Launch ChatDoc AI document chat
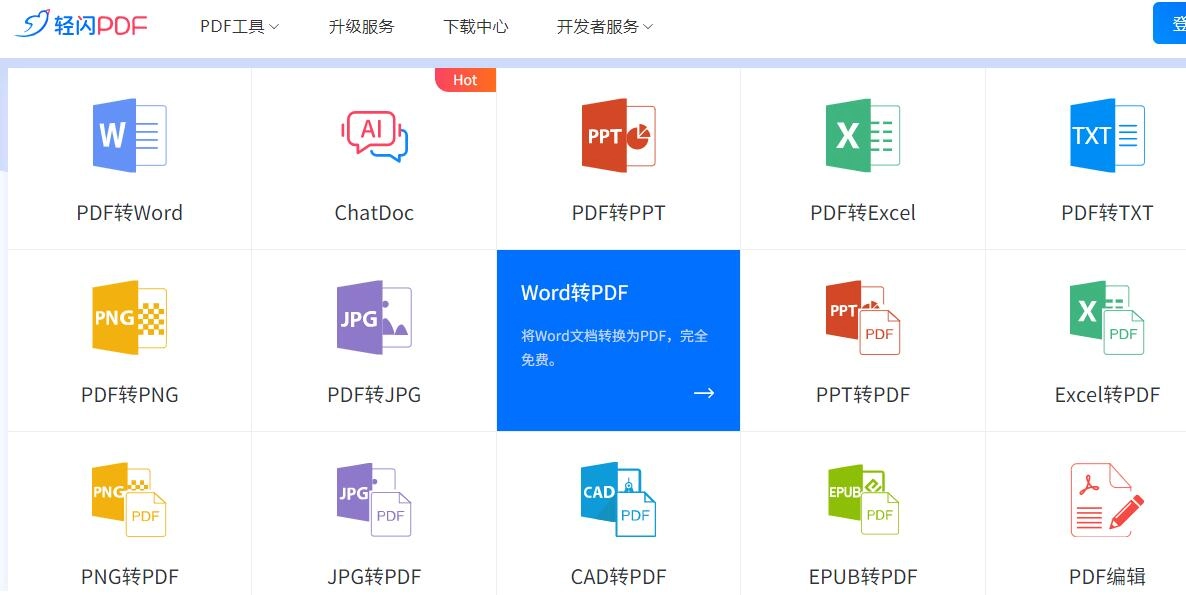 pos(373,160)
